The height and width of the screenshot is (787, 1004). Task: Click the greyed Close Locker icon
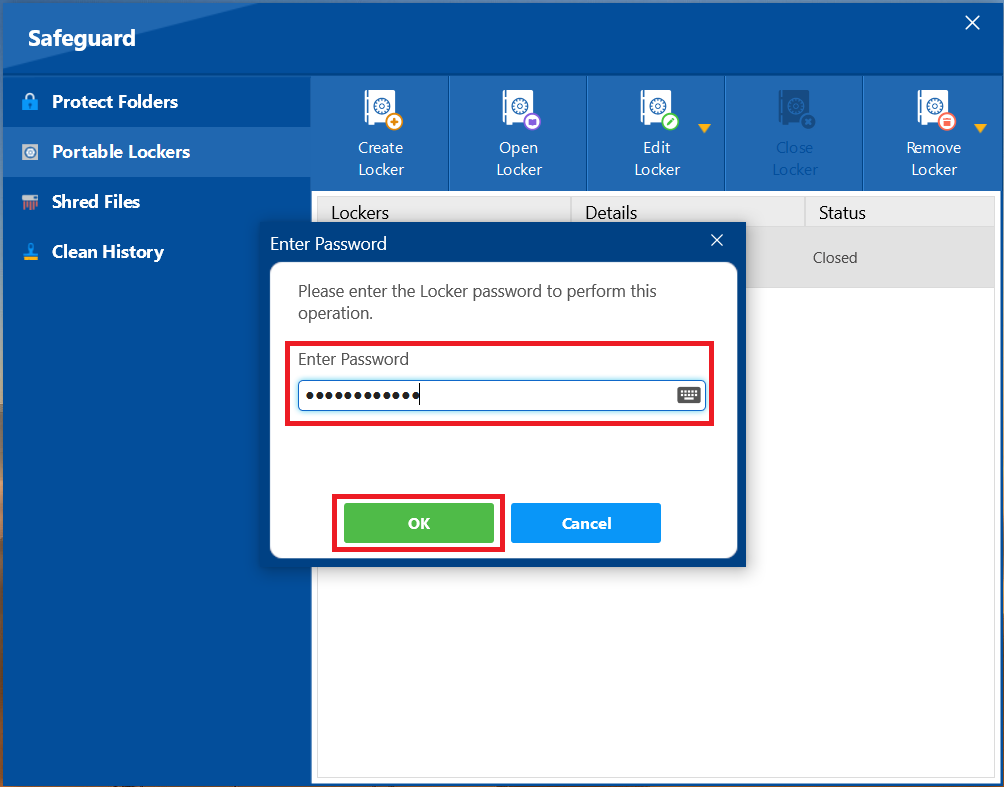click(x=797, y=110)
